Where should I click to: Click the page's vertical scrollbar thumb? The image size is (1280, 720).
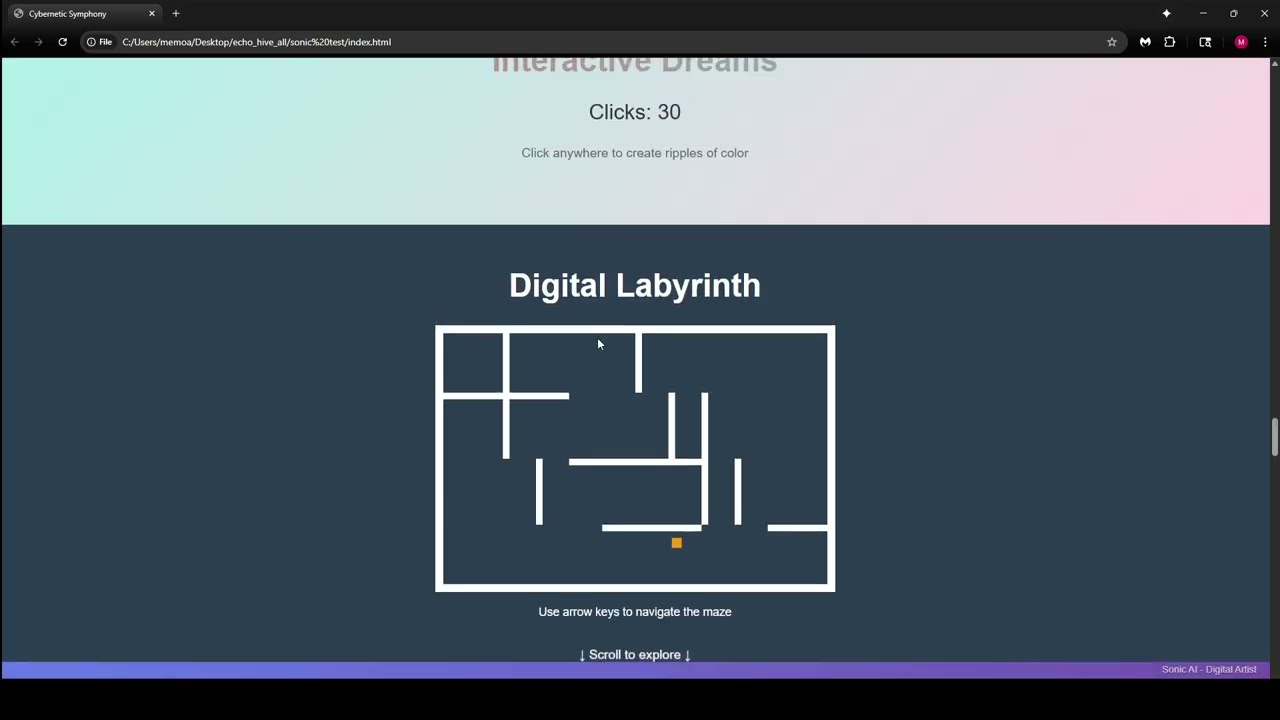1274,437
